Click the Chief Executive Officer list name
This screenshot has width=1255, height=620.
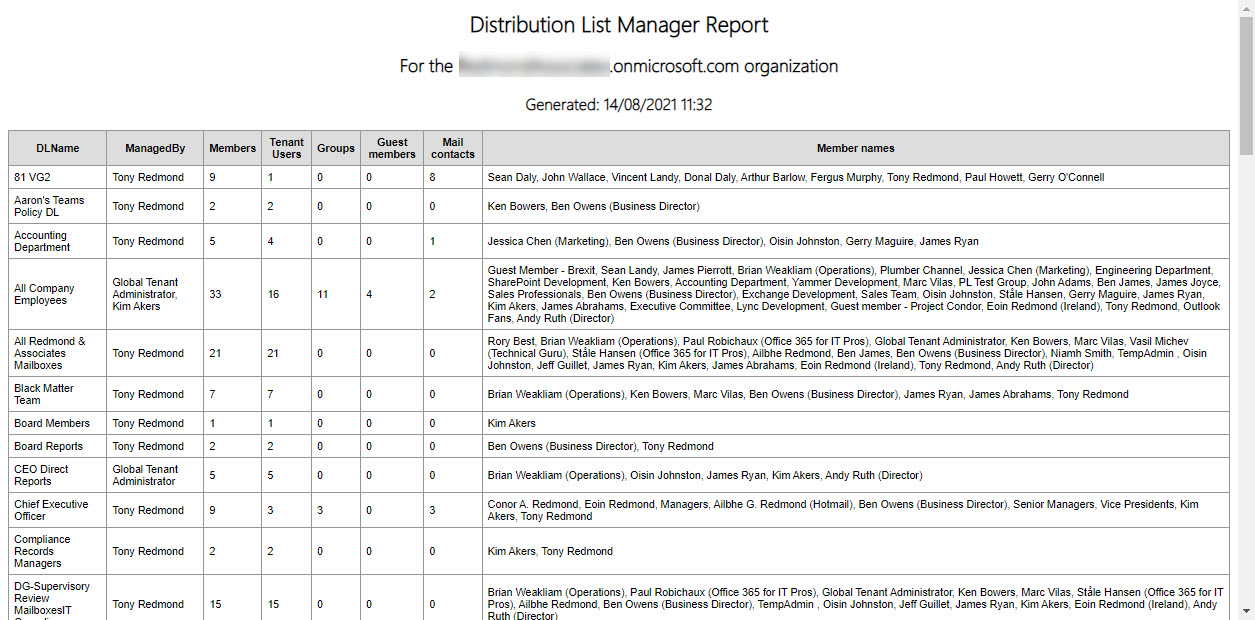pos(51,510)
